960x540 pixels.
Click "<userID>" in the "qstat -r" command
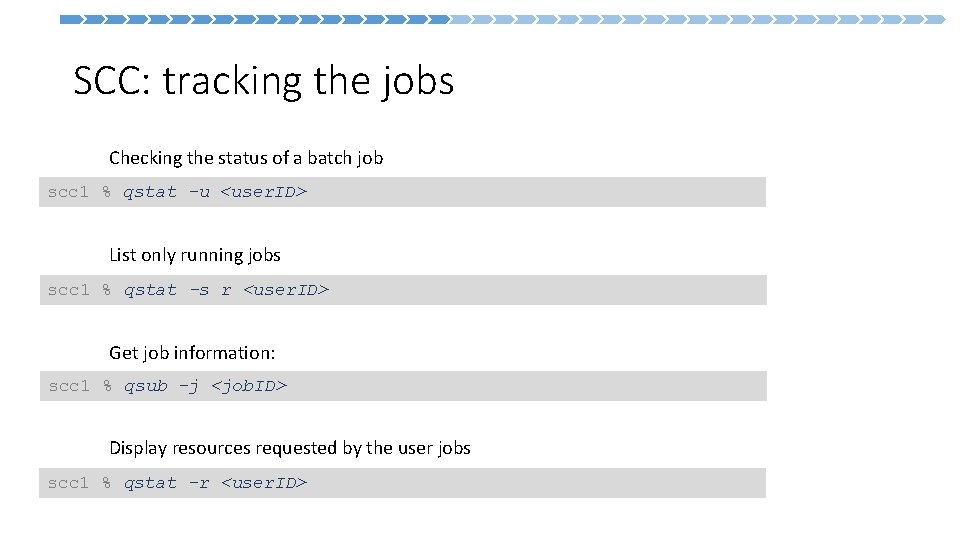click(263, 483)
